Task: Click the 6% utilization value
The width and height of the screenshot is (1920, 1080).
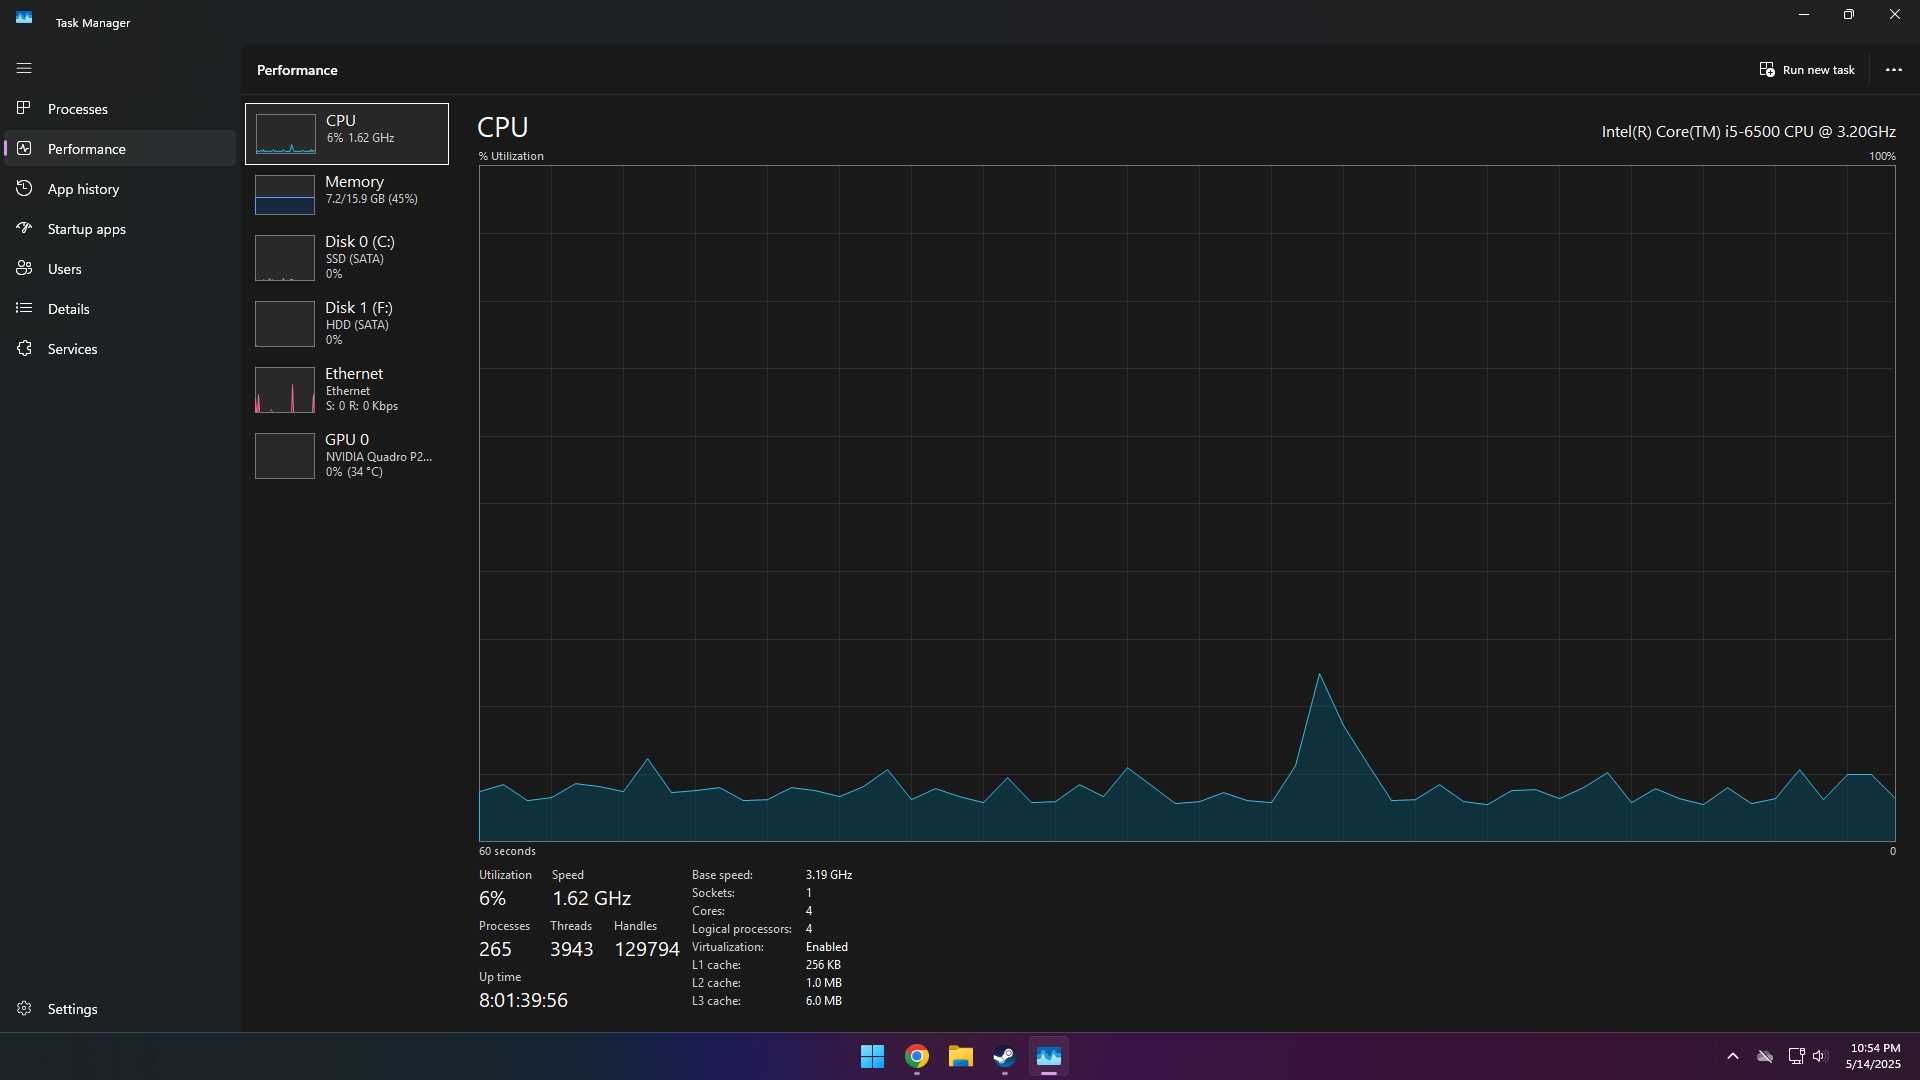Action: coord(492,898)
